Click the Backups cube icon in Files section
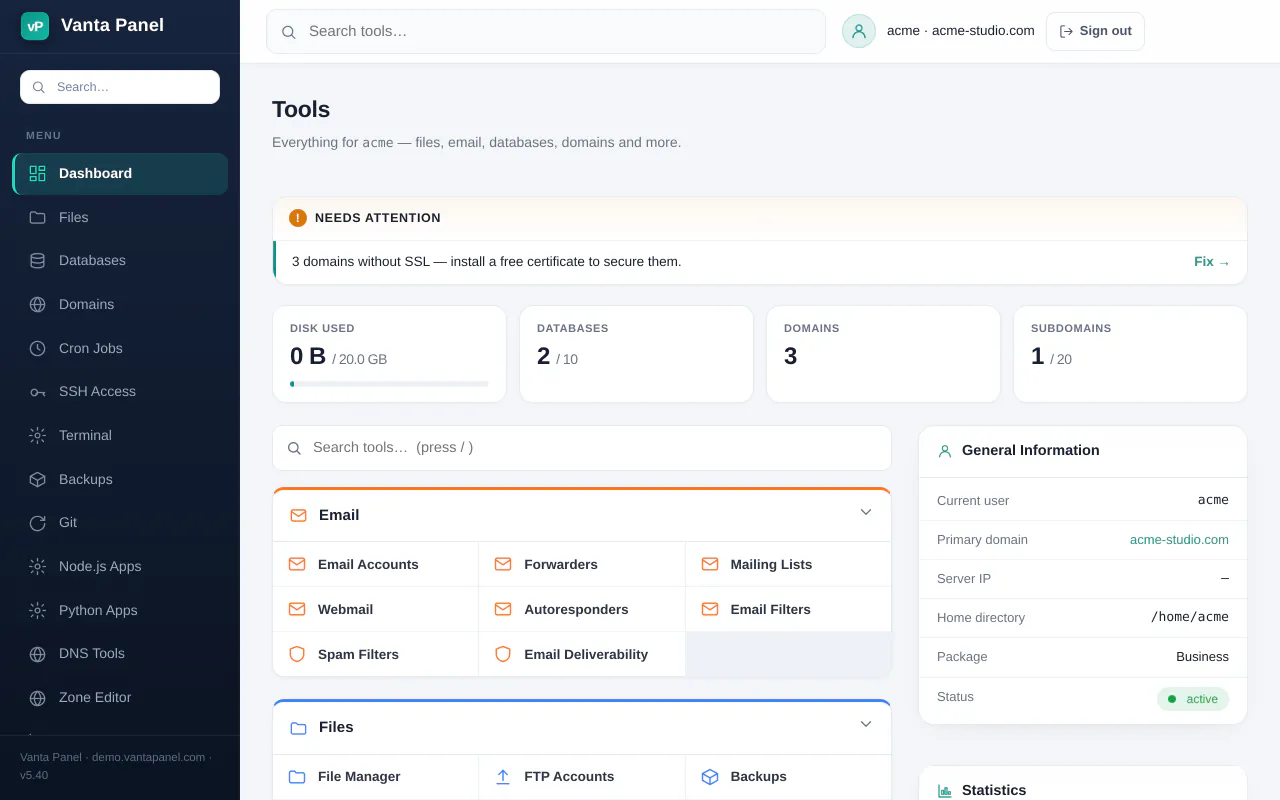1280x800 pixels. 710,776
